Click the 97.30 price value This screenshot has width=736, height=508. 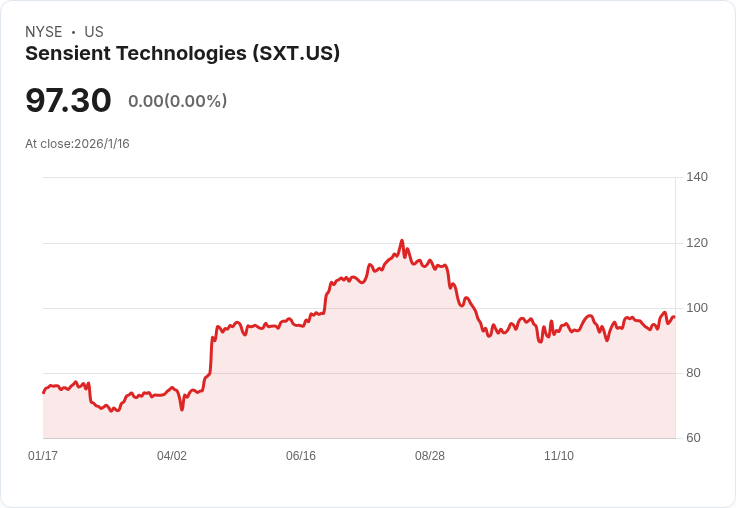[68, 100]
